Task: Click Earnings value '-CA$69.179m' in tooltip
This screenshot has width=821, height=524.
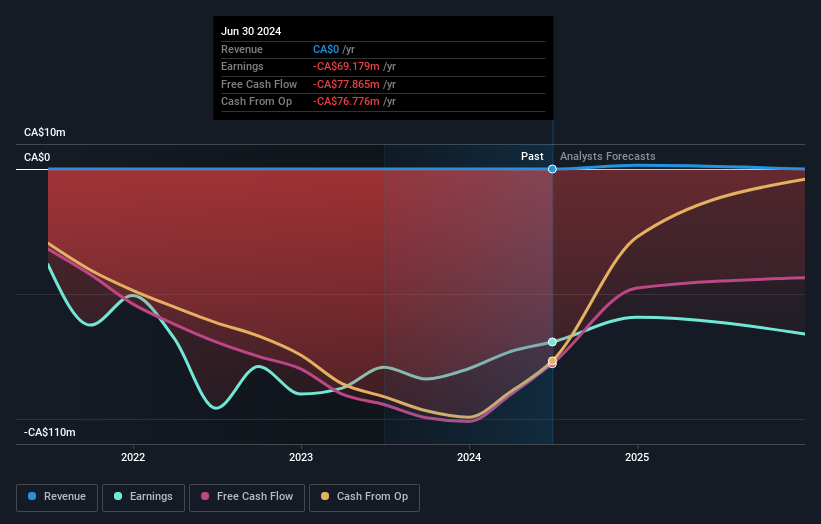Action: click(346, 66)
